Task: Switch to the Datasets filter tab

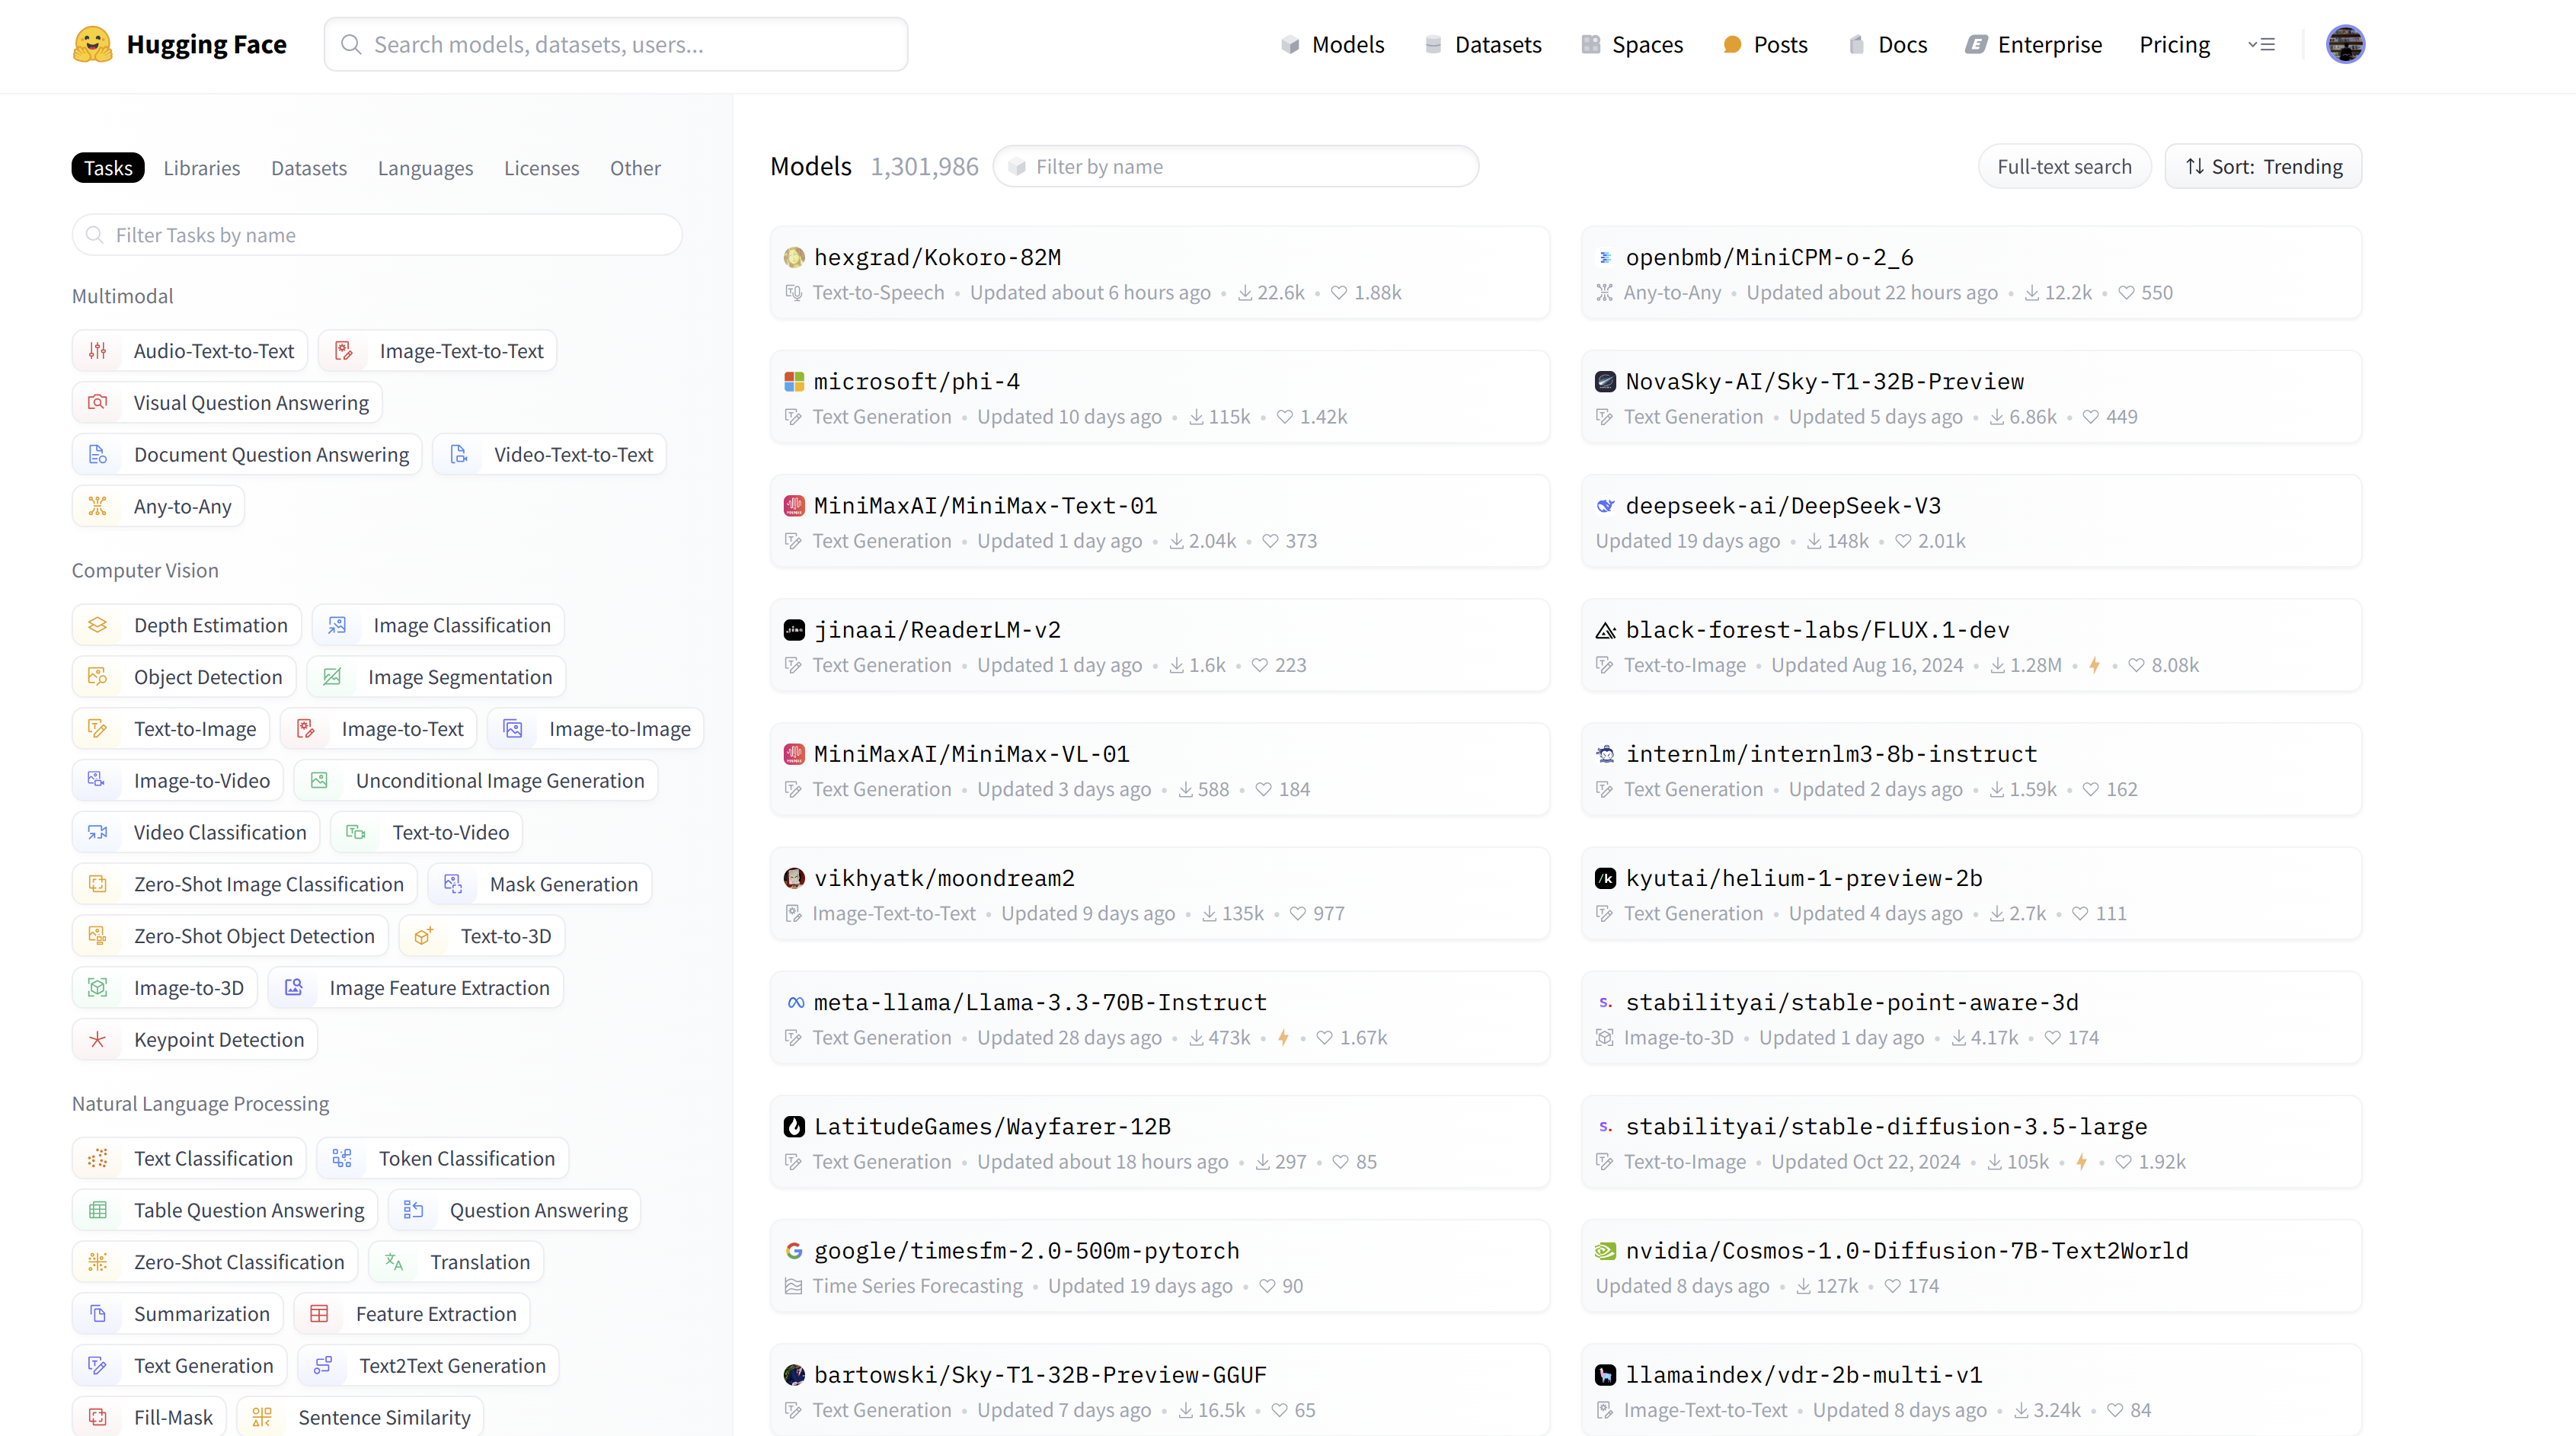Action: click(x=309, y=168)
